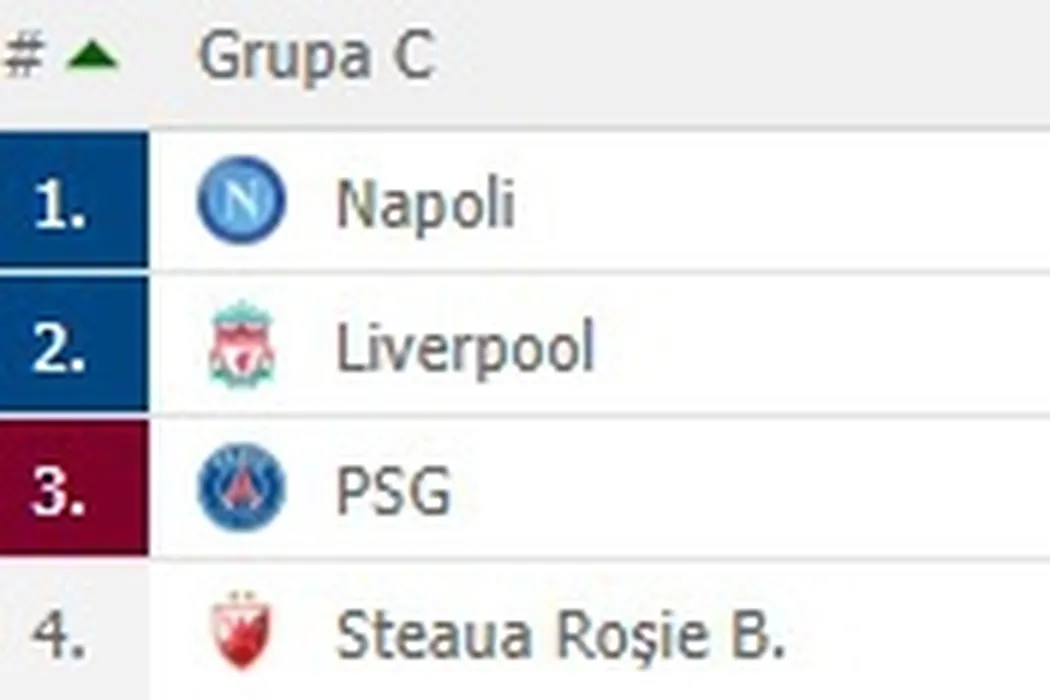The height and width of the screenshot is (700, 1050).
Task: Select the Steaua Roșie B. row's empty area
Action: click(920, 634)
